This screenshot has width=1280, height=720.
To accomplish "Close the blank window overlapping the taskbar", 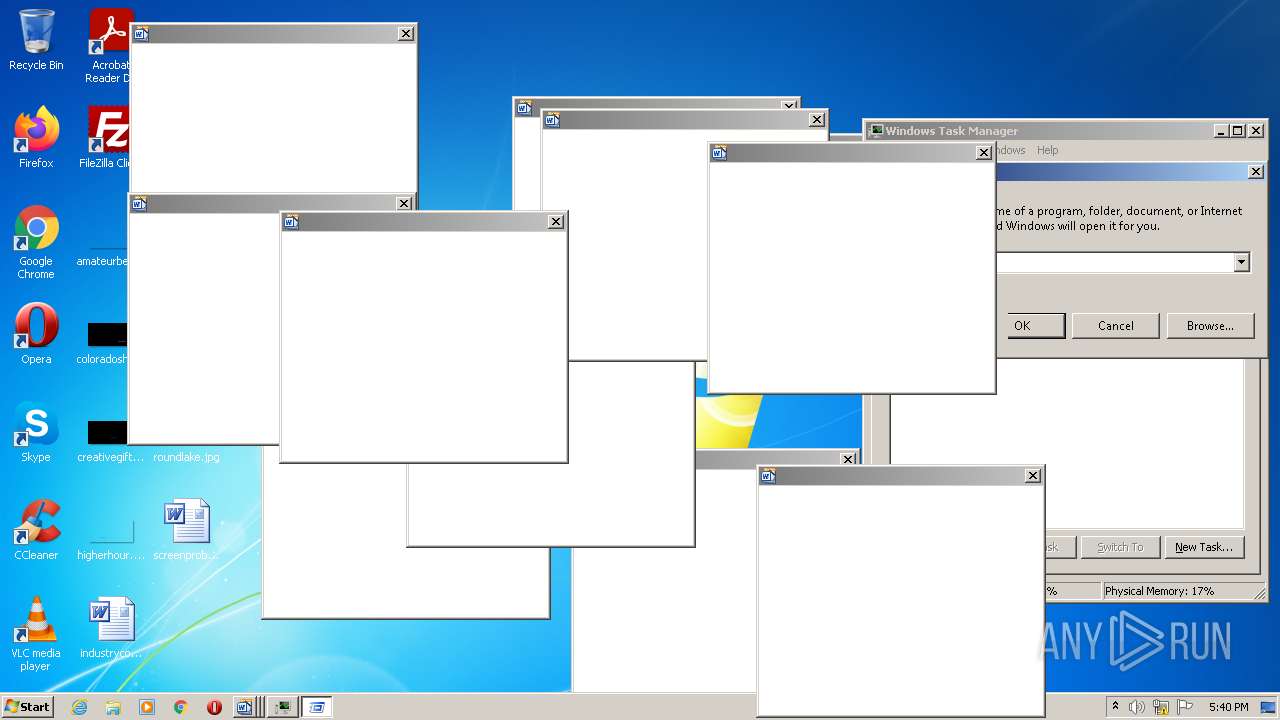I will click(1033, 476).
